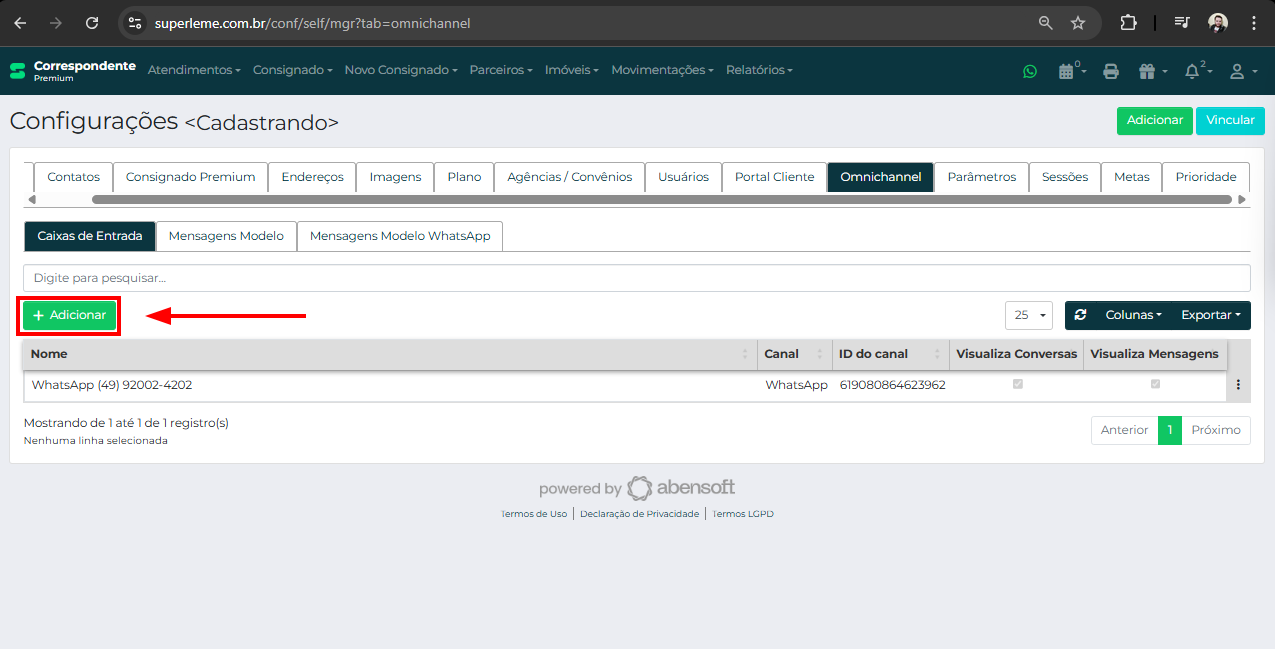The width and height of the screenshot is (1275, 649).
Task: Switch to the Mensagens Modelo tab
Action: click(x=226, y=236)
